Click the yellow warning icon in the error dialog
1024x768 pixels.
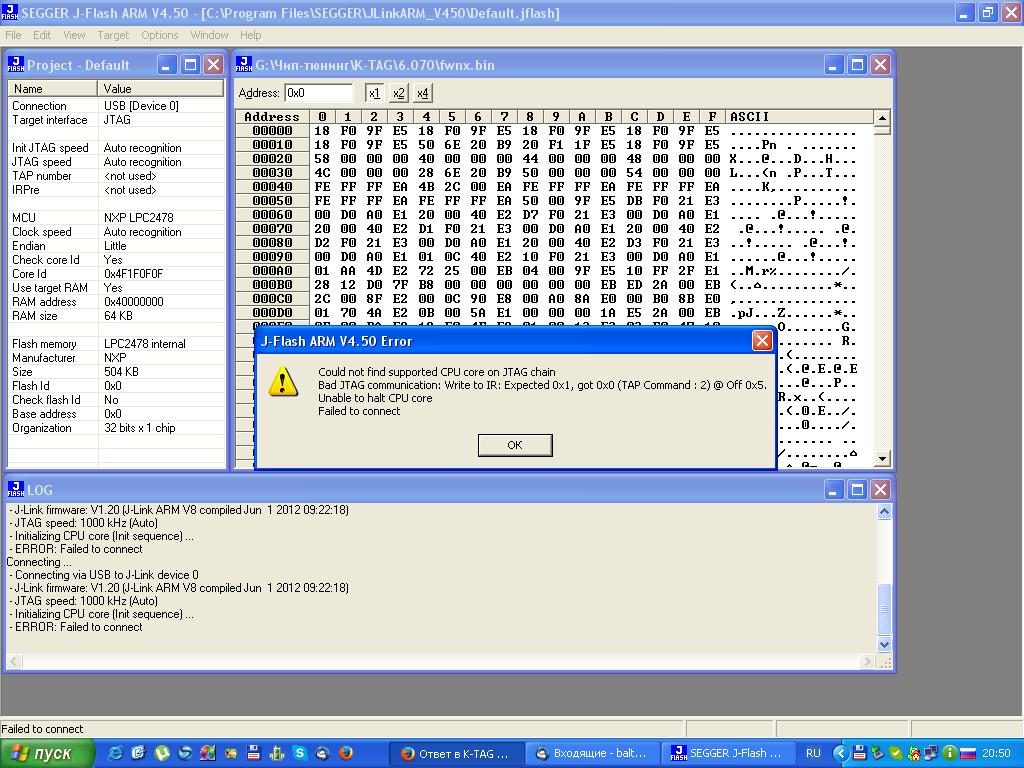pyautogui.click(x=282, y=381)
